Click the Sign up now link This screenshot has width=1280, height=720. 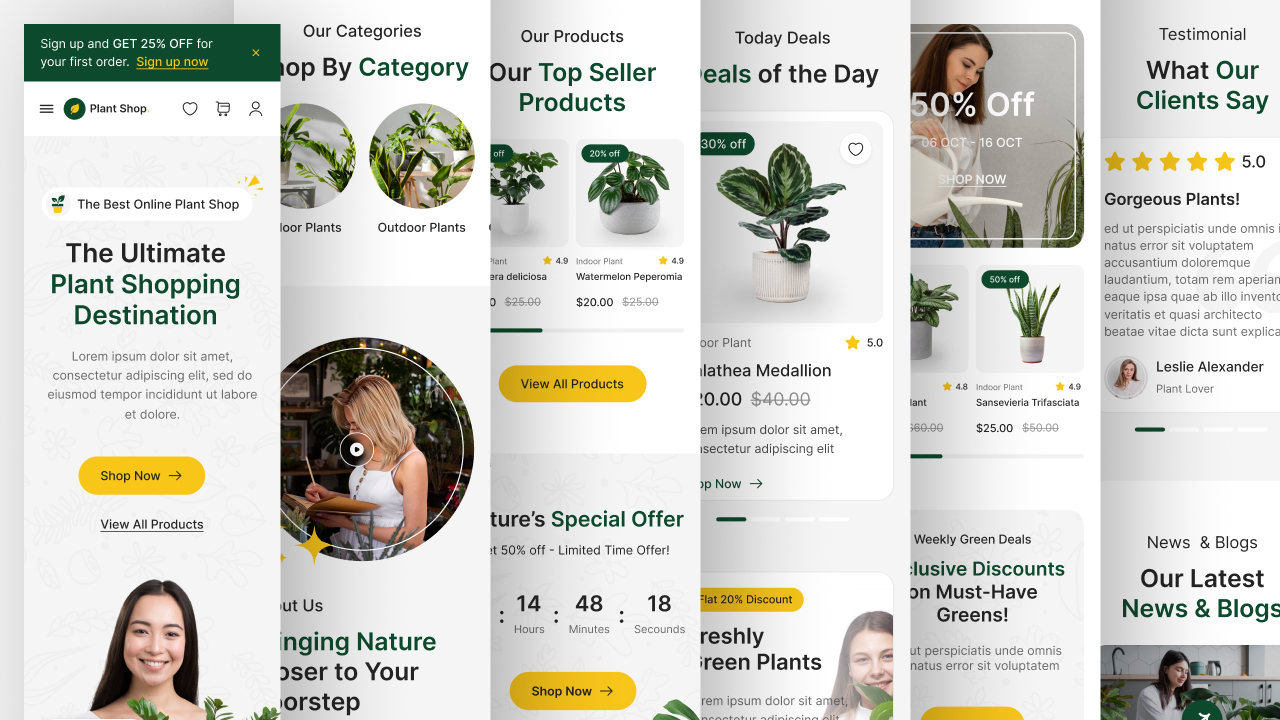[172, 62]
